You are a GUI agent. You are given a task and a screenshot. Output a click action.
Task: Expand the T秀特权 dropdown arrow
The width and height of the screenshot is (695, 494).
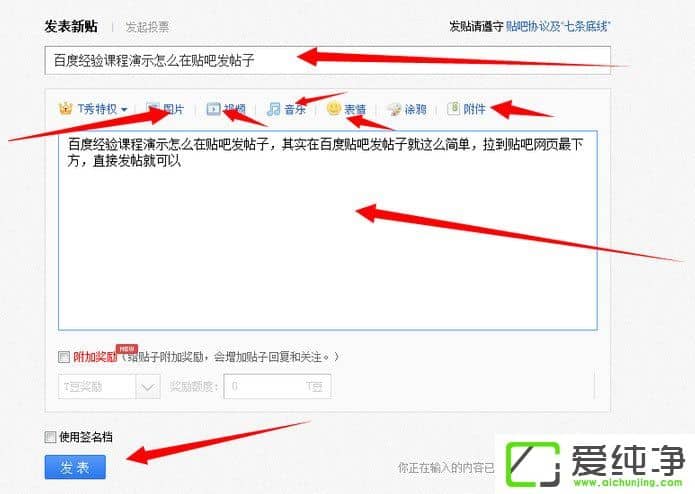pyautogui.click(x=124, y=109)
